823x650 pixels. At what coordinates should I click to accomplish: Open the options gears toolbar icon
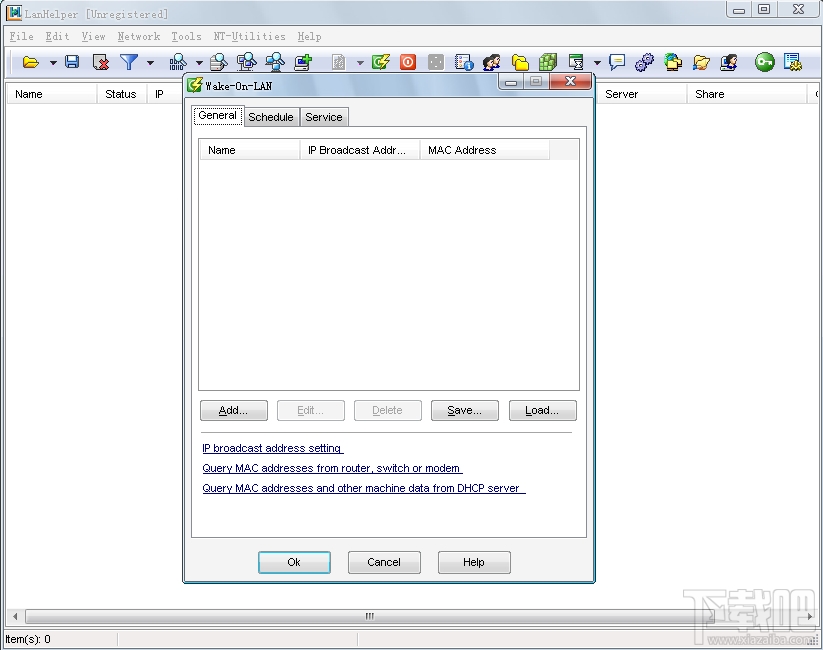coord(645,62)
